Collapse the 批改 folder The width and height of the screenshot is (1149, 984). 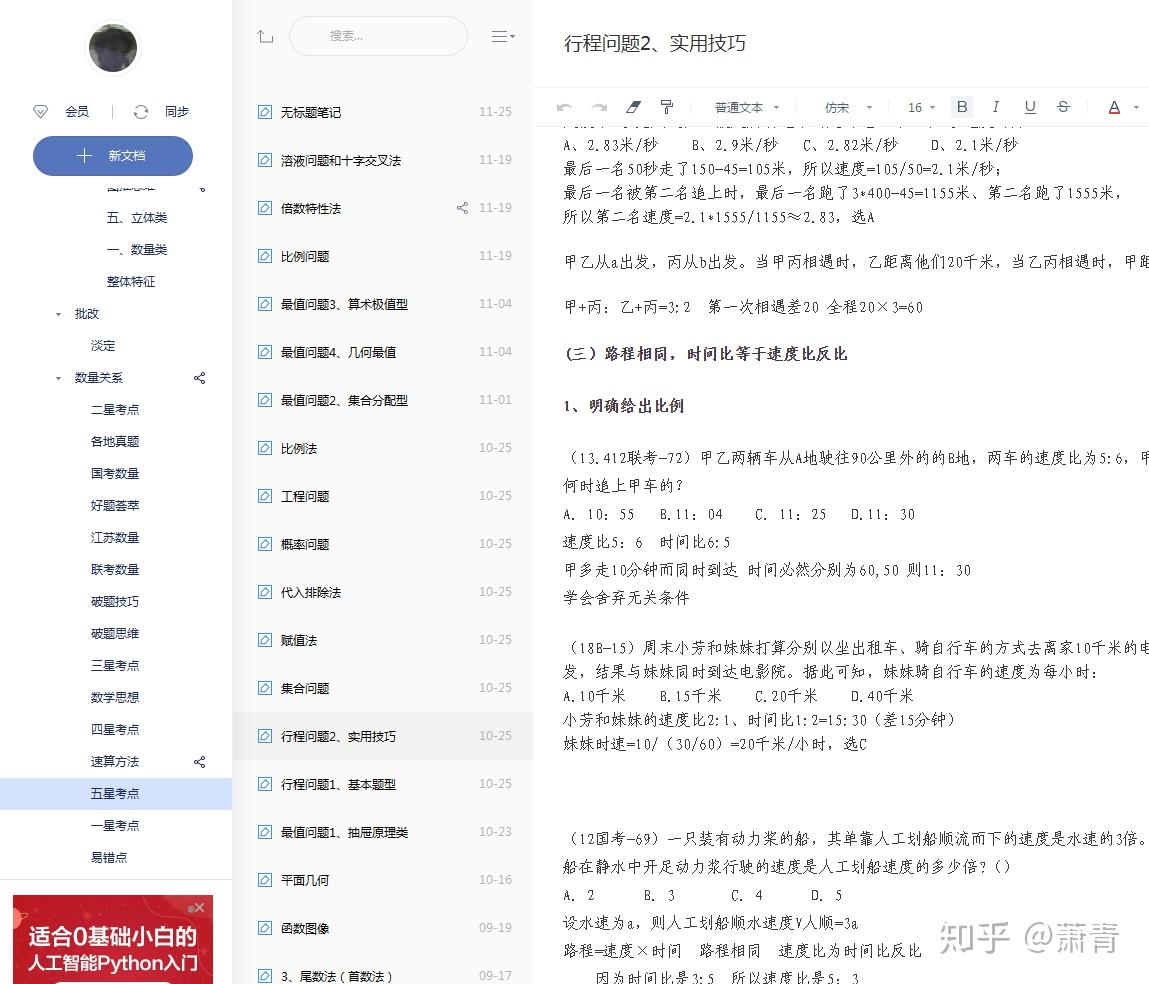59,314
